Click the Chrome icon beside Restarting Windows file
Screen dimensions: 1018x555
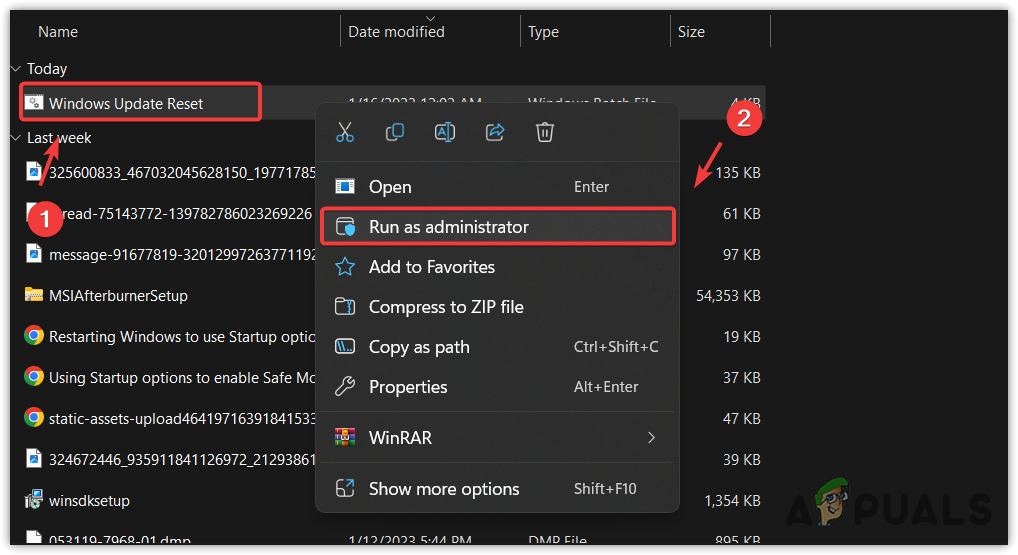[x=33, y=337]
